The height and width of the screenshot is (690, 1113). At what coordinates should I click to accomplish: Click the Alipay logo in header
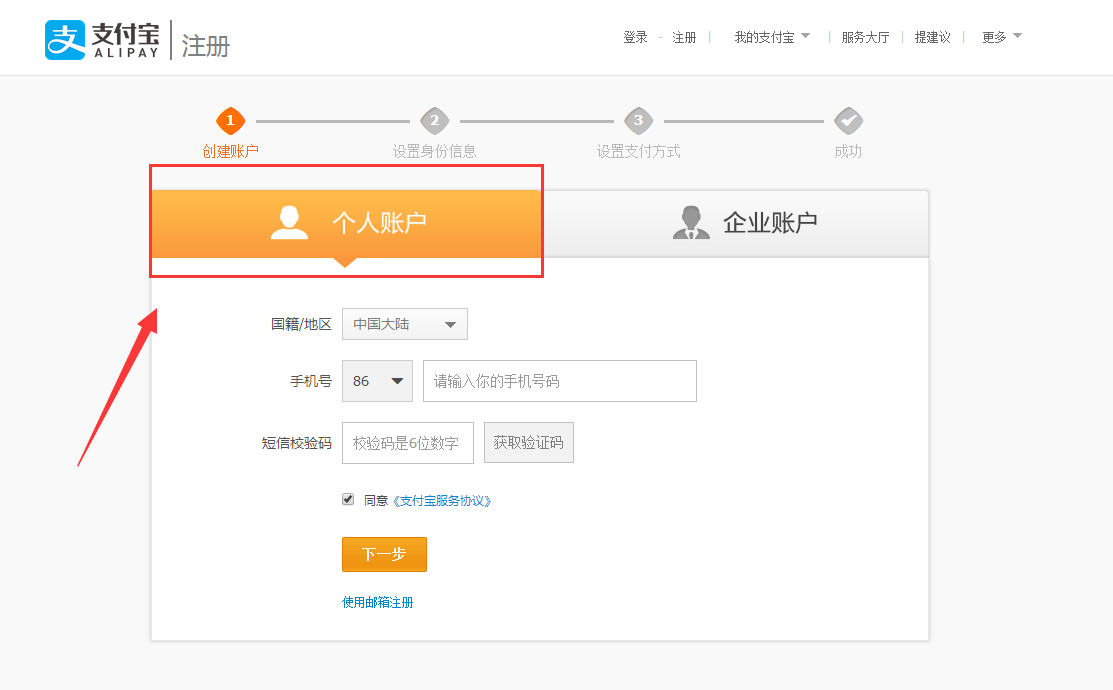(x=102, y=40)
